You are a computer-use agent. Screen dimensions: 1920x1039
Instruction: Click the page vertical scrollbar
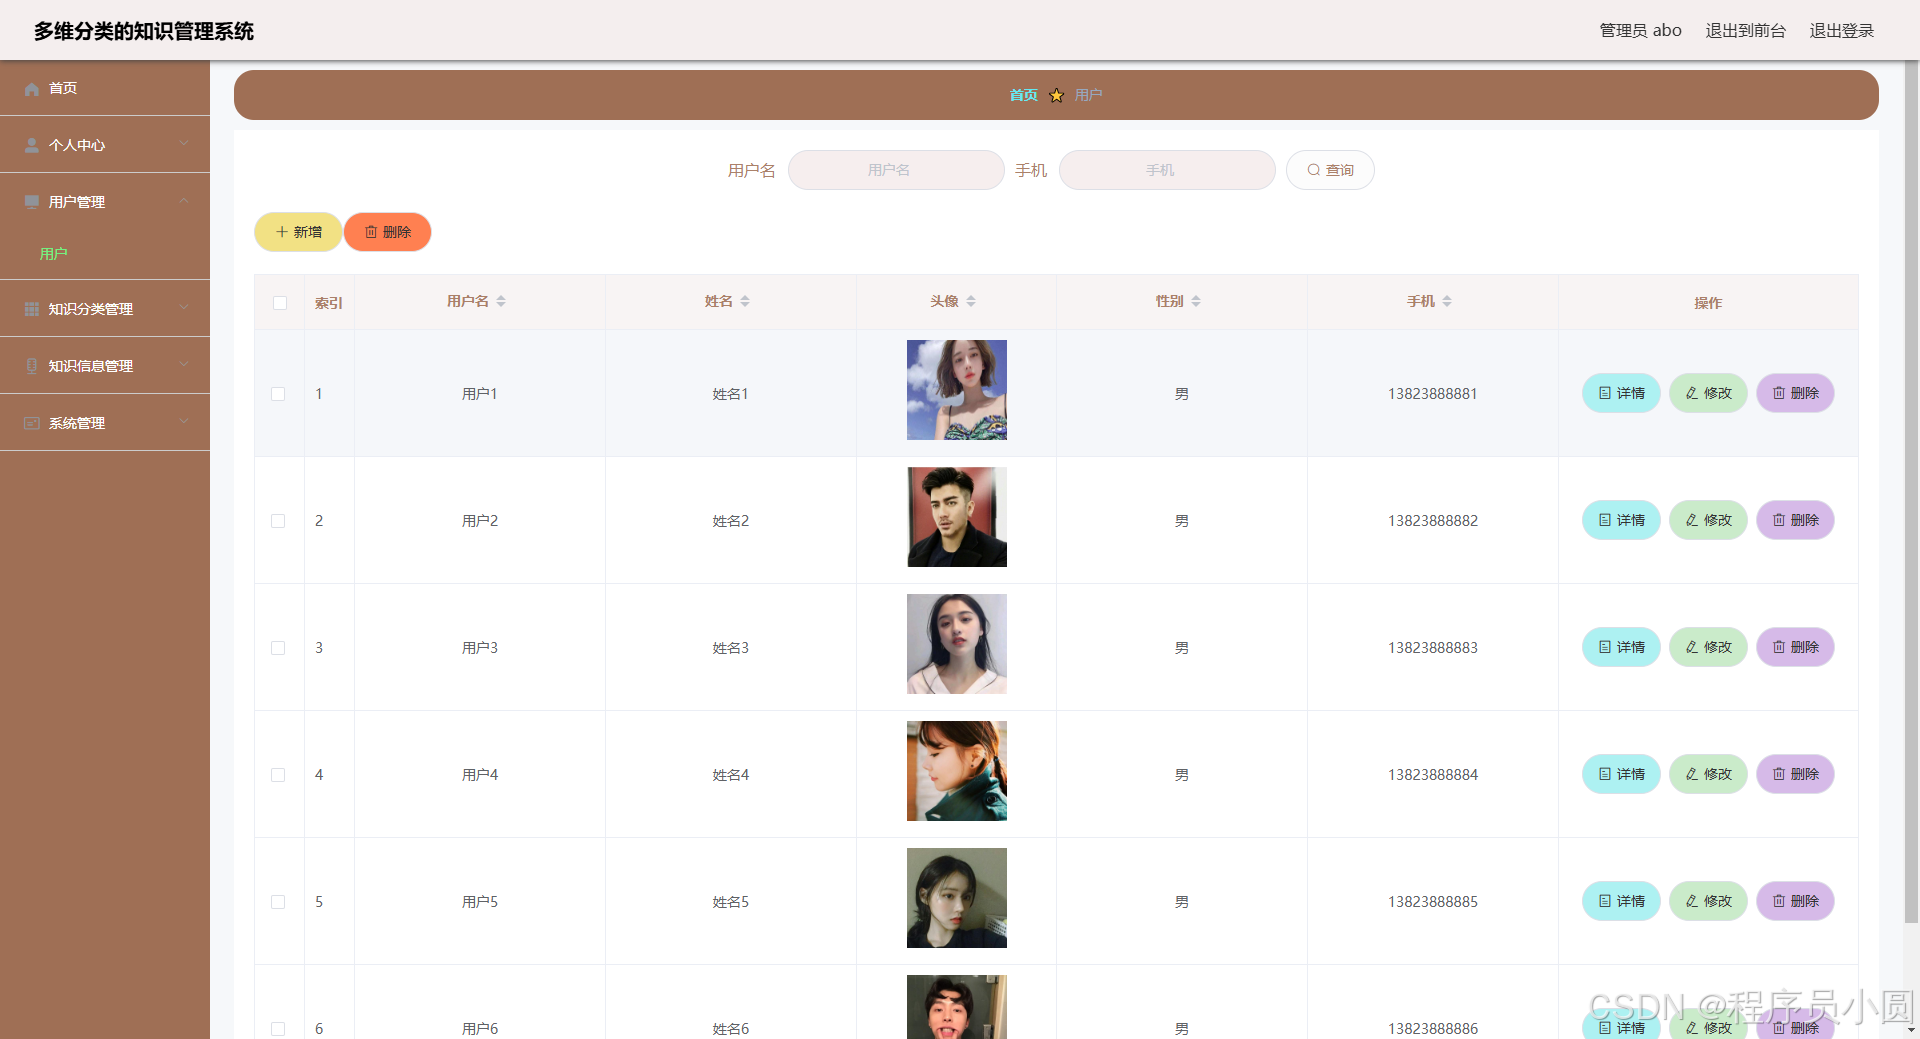click(1911, 490)
